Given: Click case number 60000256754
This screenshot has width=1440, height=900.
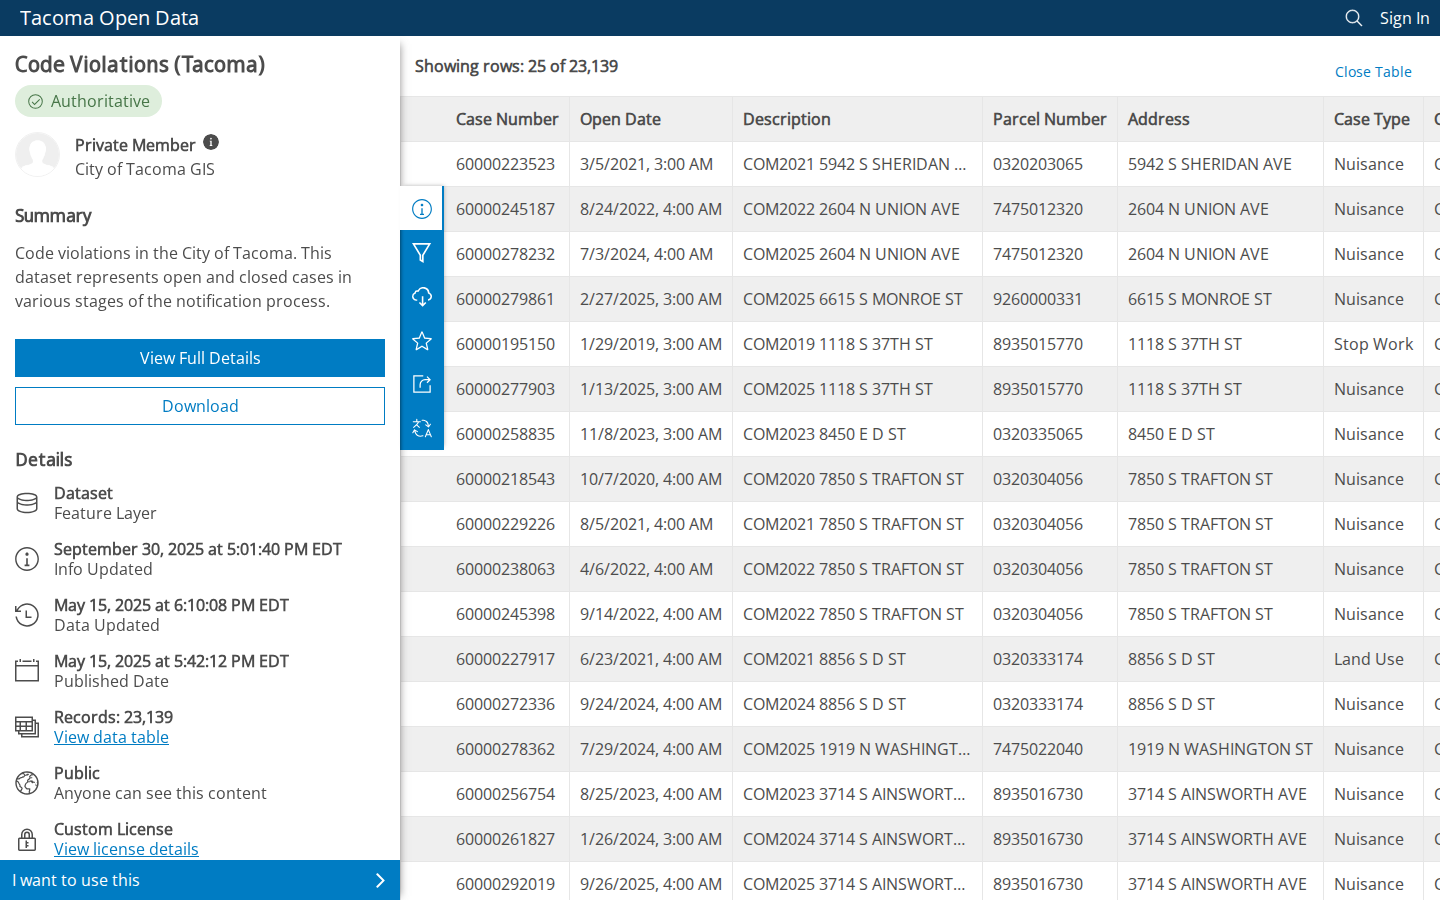Looking at the screenshot, I should pos(505,794).
